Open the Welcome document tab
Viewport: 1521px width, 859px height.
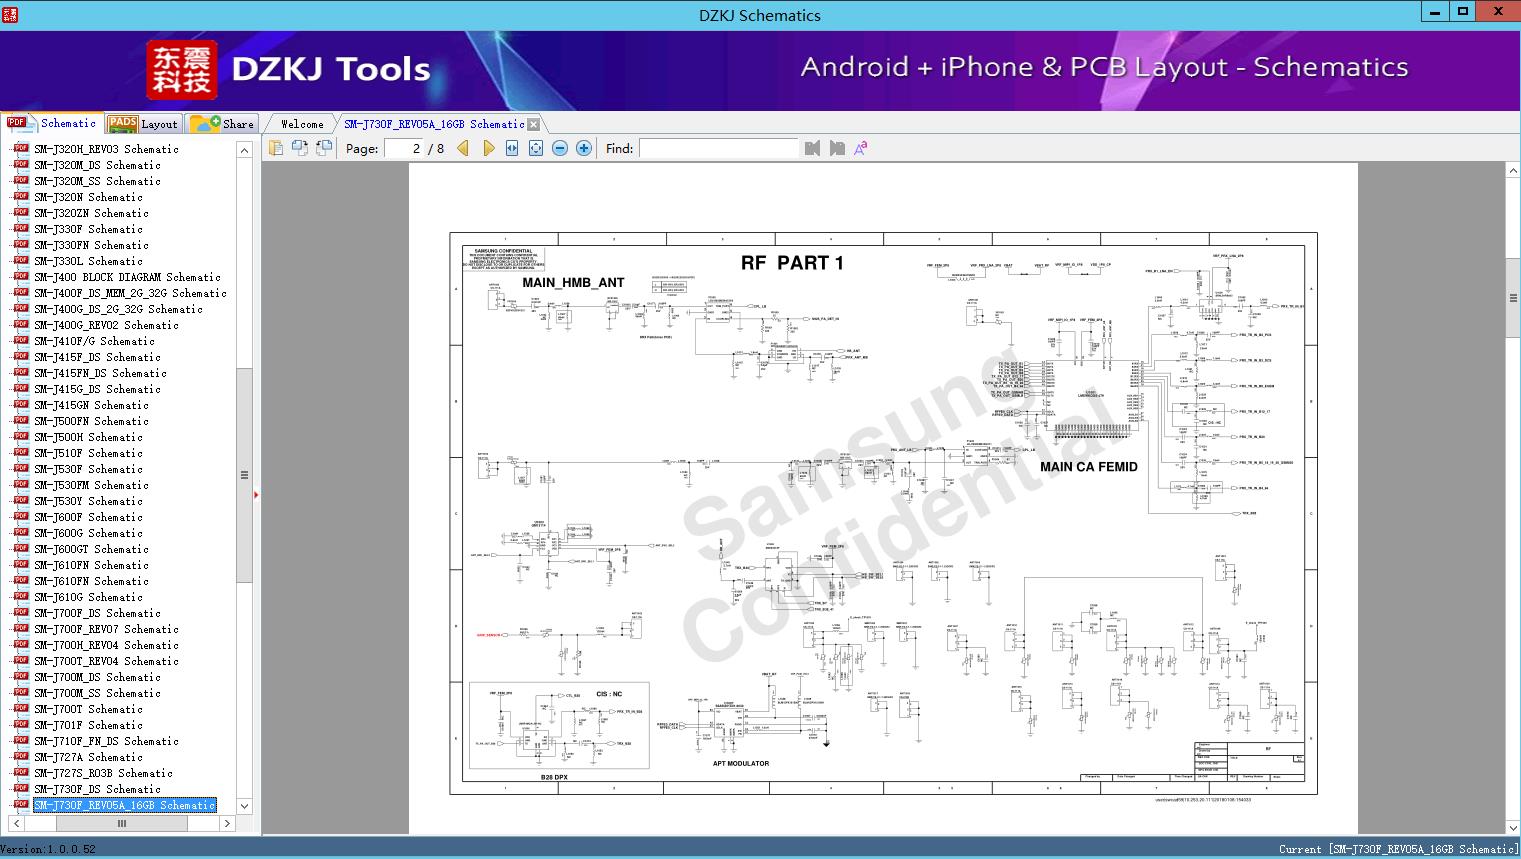(302, 124)
